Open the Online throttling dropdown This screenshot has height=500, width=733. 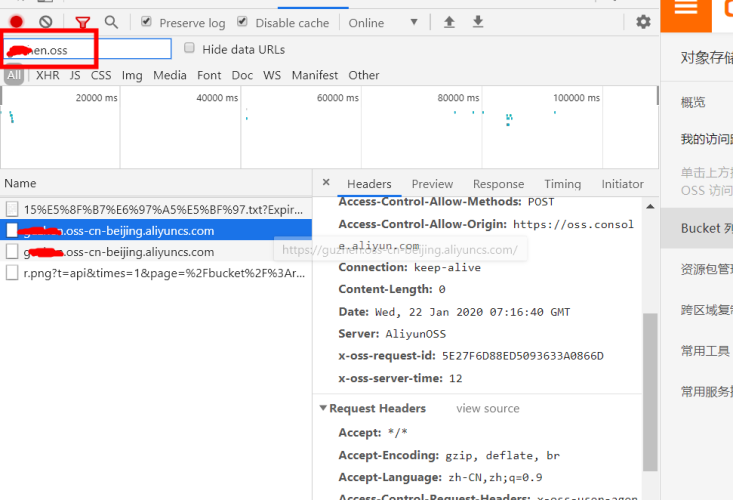(384, 22)
